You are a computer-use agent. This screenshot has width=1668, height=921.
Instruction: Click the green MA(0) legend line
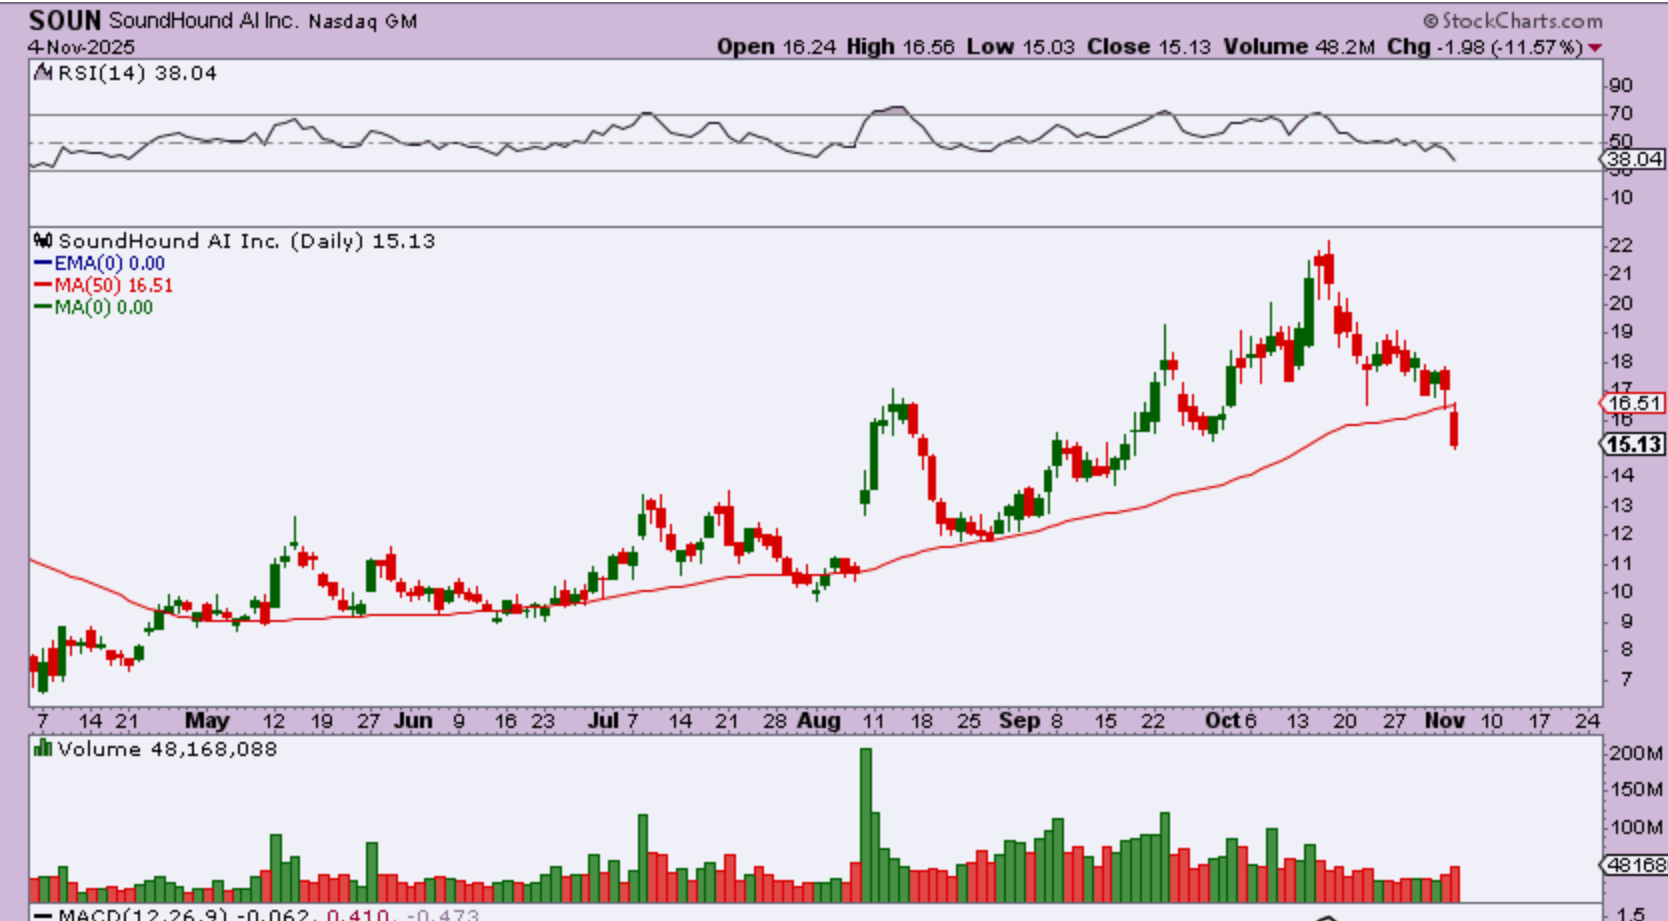click(43, 307)
